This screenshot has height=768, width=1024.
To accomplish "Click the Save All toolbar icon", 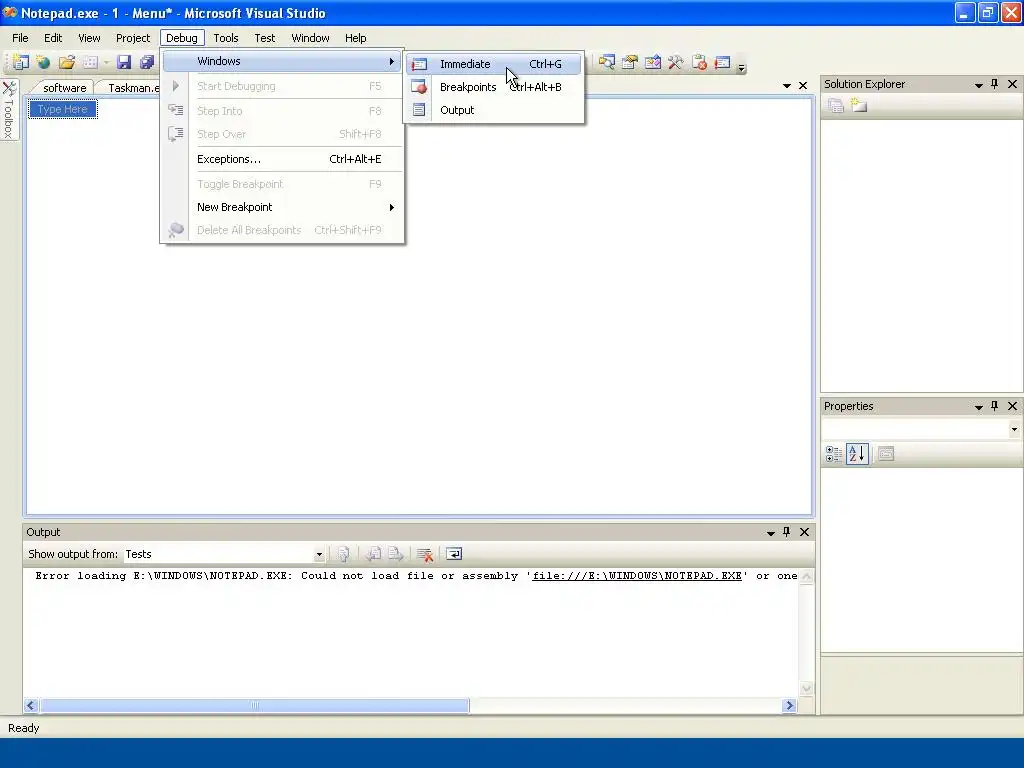I will [x=147, y=62].
